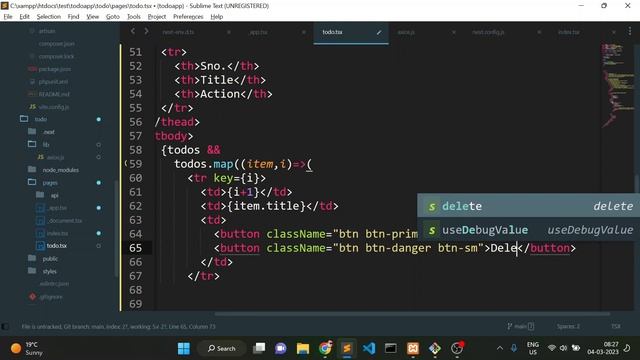Open _document.tsx in the sidebar
The image size is (640, 360).
pos(65,220)
